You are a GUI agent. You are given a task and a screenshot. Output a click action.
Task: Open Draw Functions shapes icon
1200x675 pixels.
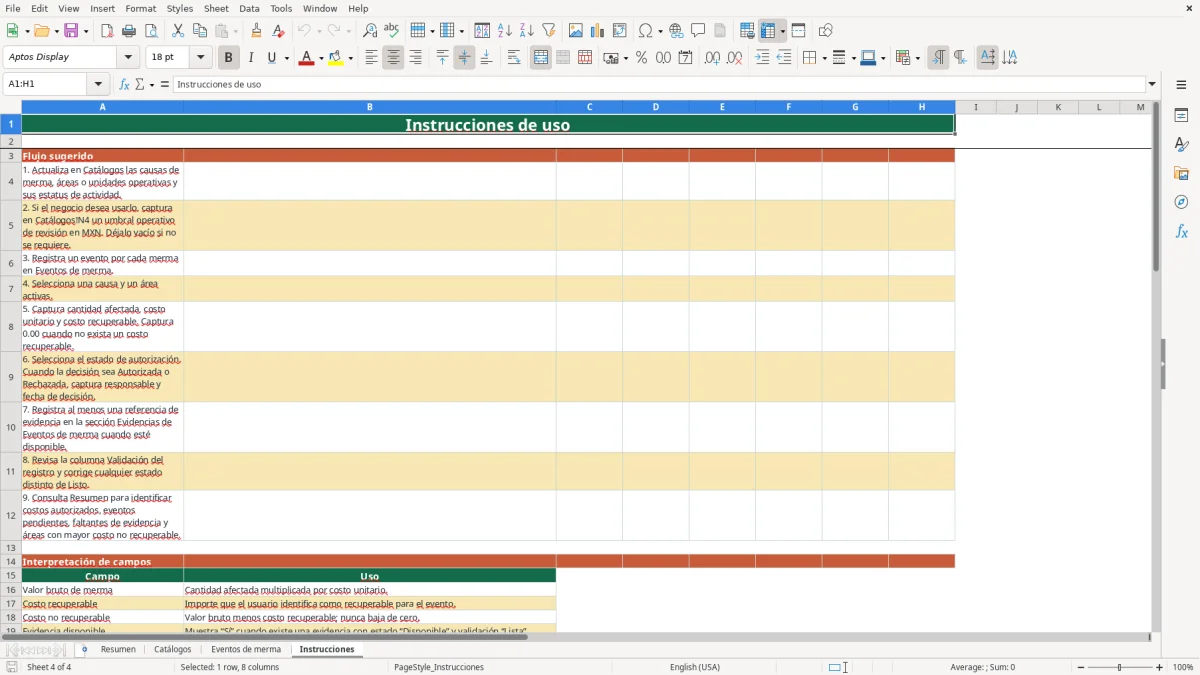pos(826,31)
